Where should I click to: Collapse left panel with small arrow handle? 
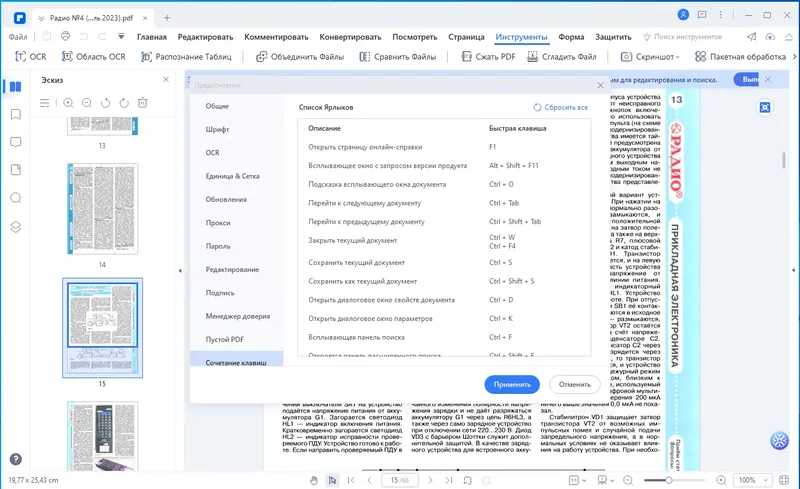(180, 271)
